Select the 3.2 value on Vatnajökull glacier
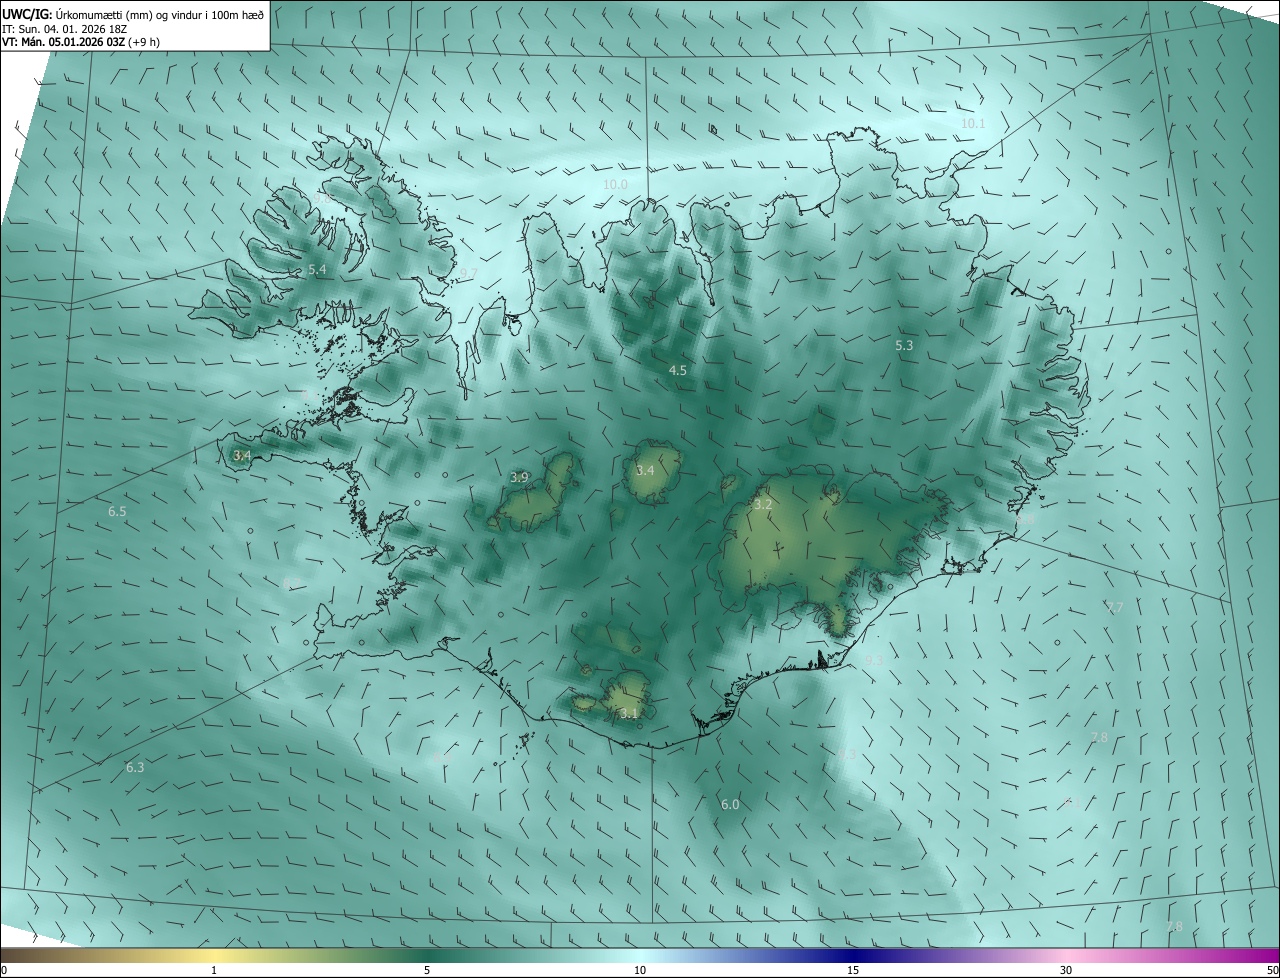Viewport: 1280px width, 978px height. (x=763, y=505)
